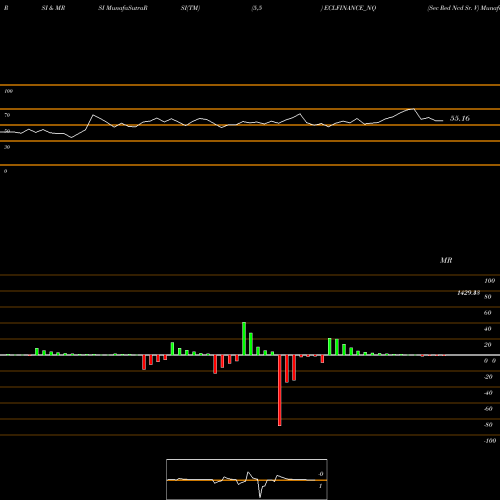Click the tallest red bar in MR histogram
This screenshot has height=500, width=500.
point(280,390)
